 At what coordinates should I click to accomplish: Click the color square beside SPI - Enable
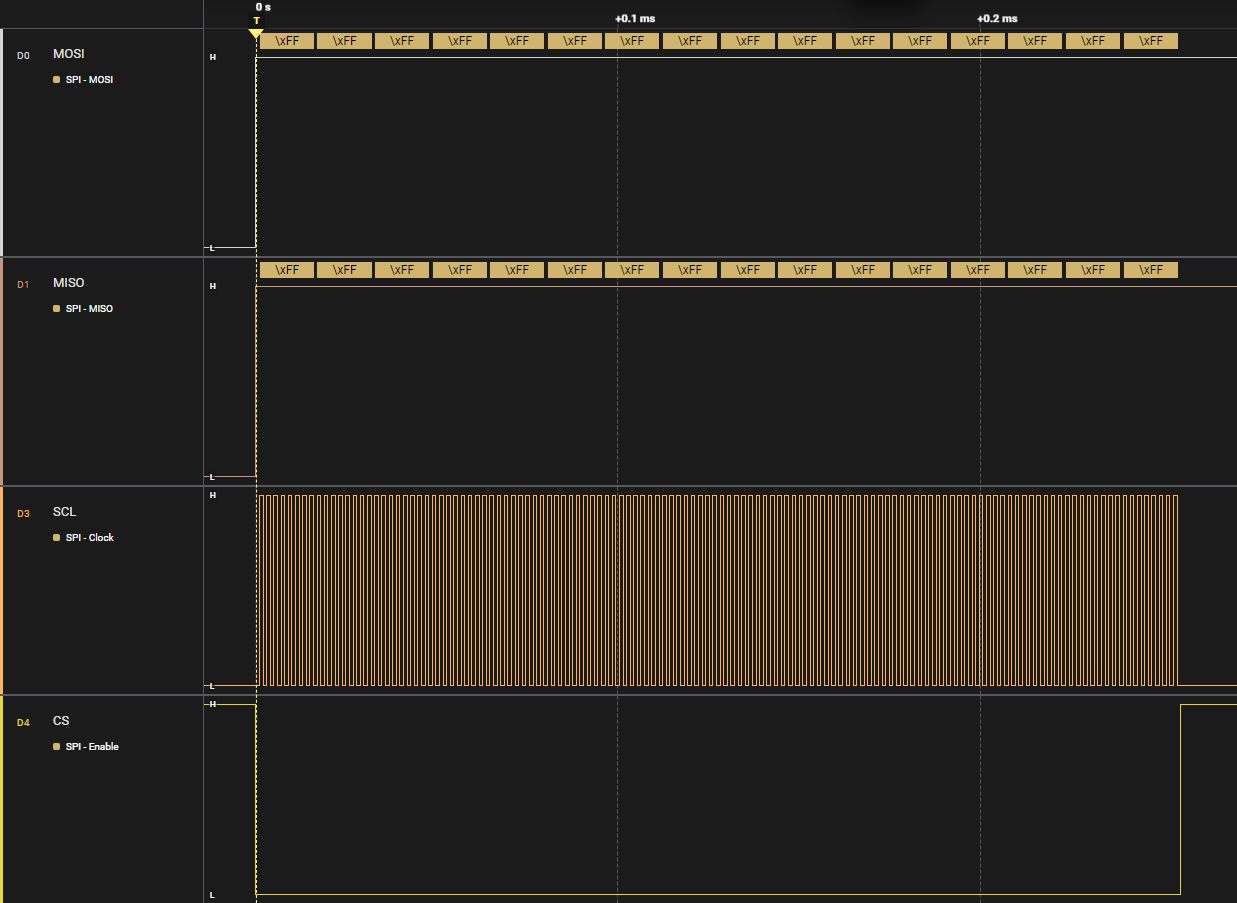pyautogui.click(x=57, y=747)
